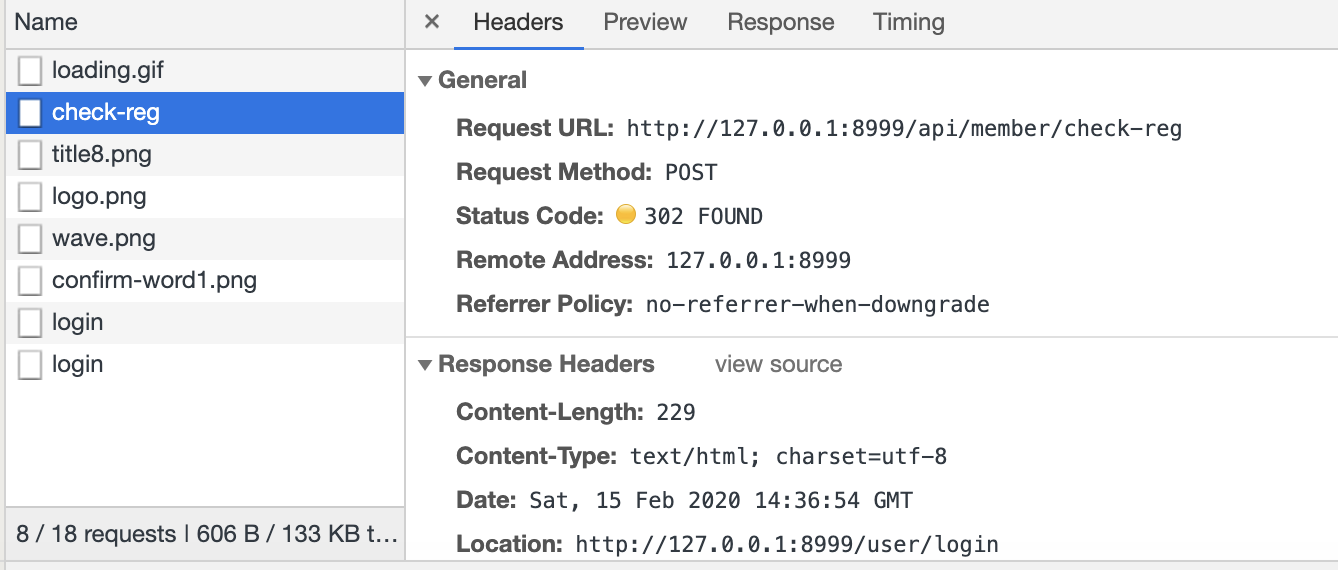Click the check-reg request file icon
Viewport: 1338px width, 570px height.
point(31,113)
